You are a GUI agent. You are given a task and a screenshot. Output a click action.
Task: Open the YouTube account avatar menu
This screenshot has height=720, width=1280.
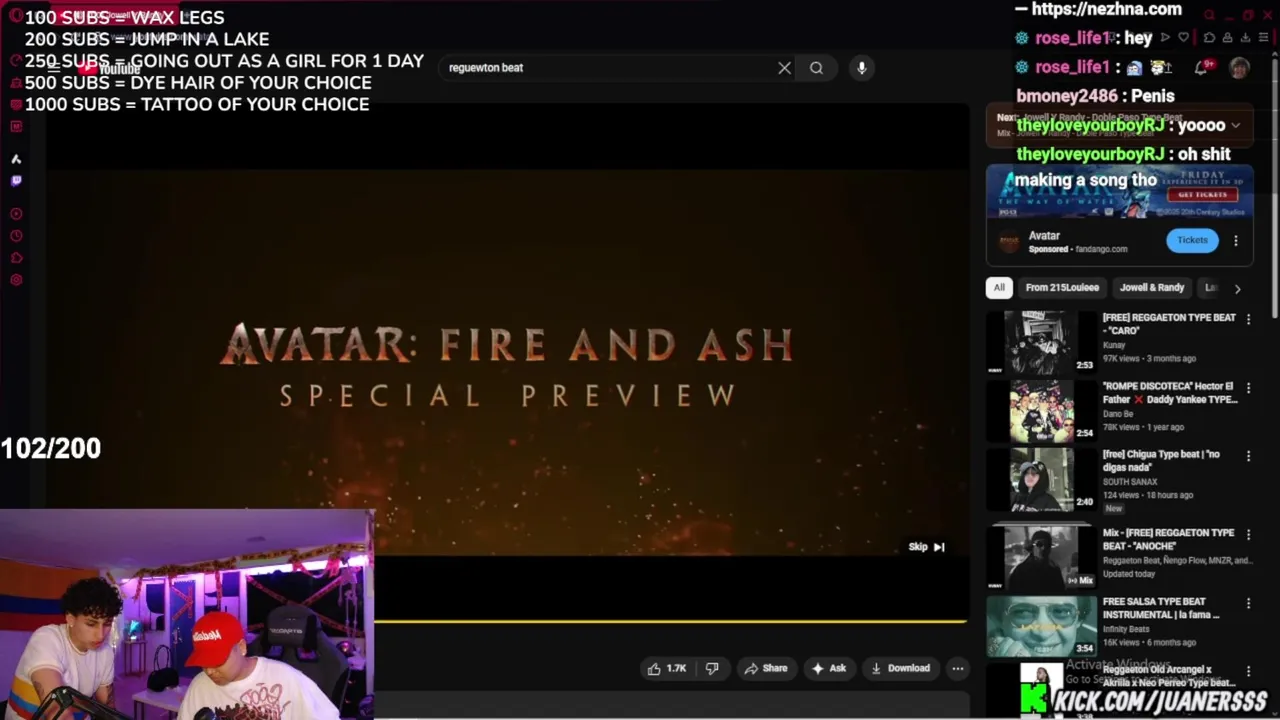1240,68
